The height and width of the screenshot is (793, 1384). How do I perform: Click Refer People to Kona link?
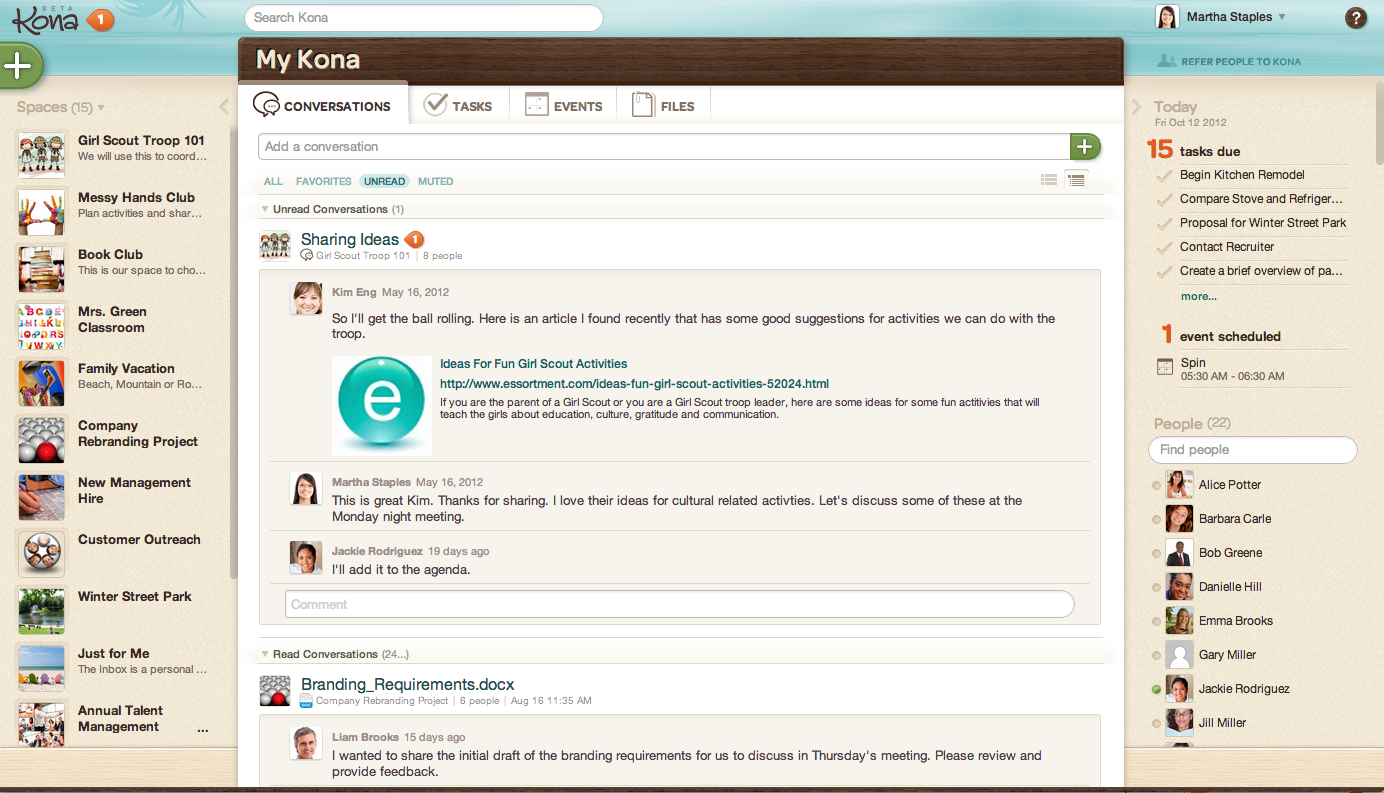[x=1229, y=61]
